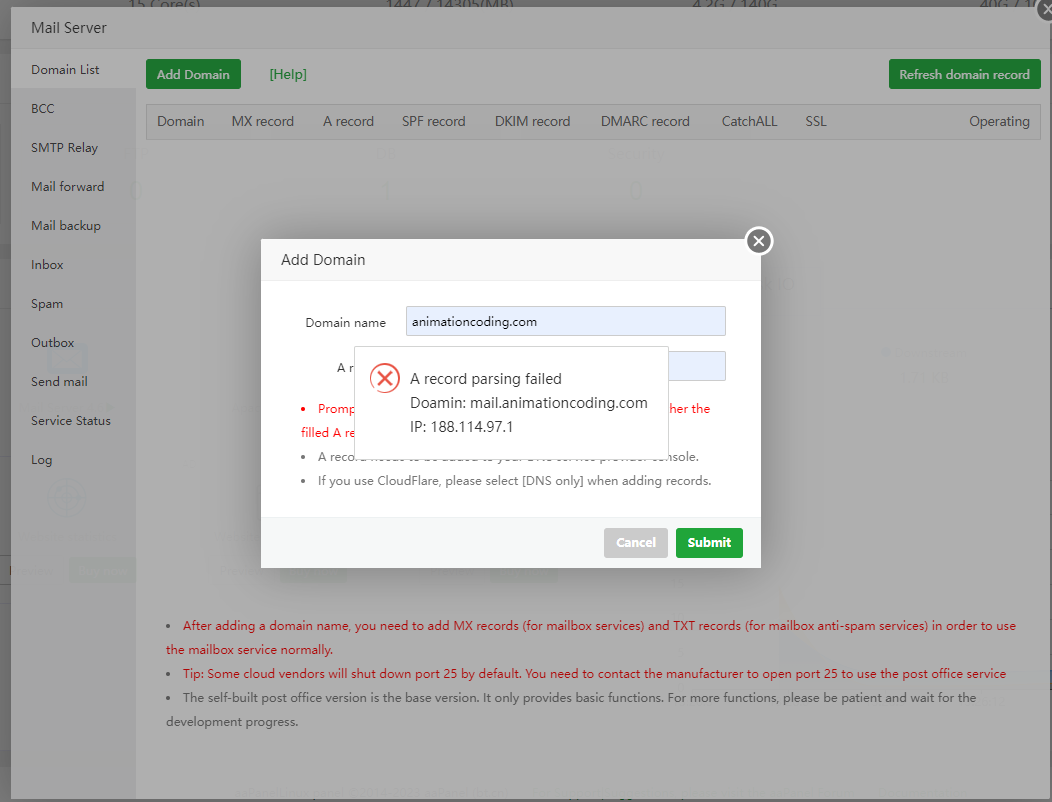Open Domain List section
Image resolution: width=1052 pixels, height=802 pixels.
point(65,70)
